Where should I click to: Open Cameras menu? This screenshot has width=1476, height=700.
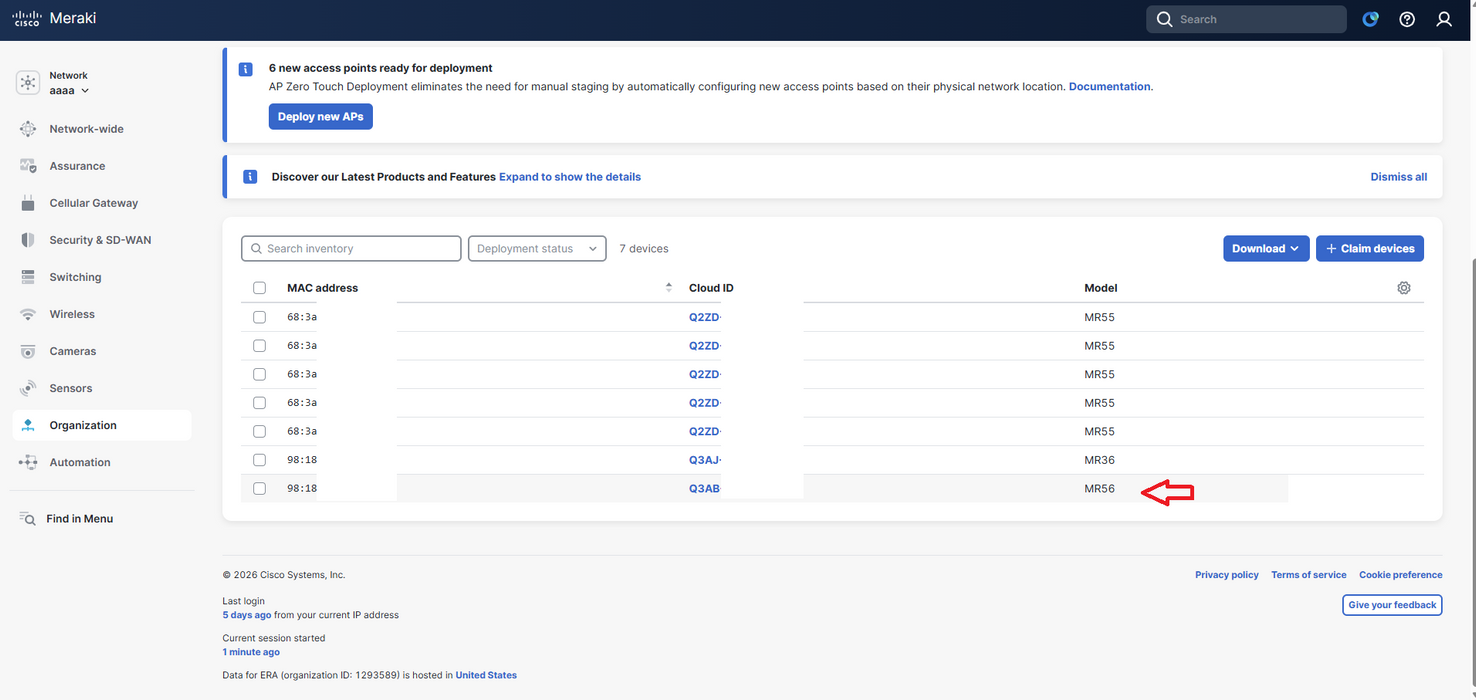(x=73, y=351)
